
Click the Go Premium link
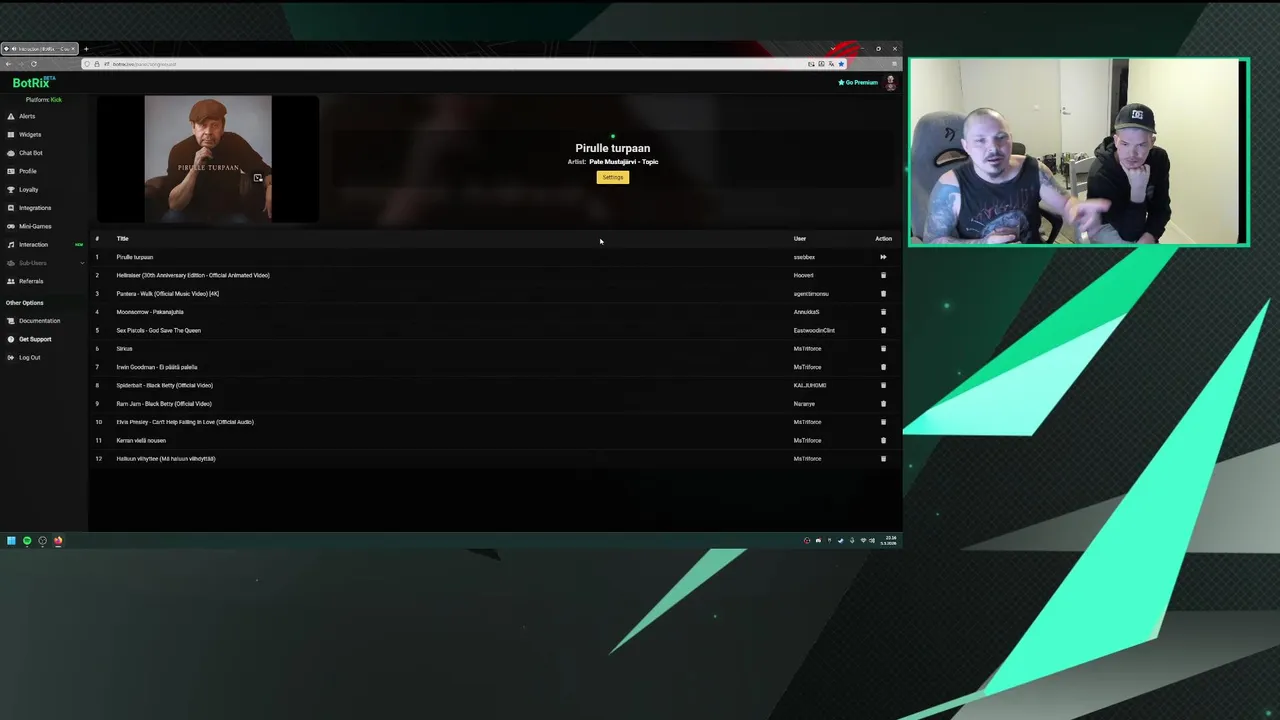coord(858,82)
